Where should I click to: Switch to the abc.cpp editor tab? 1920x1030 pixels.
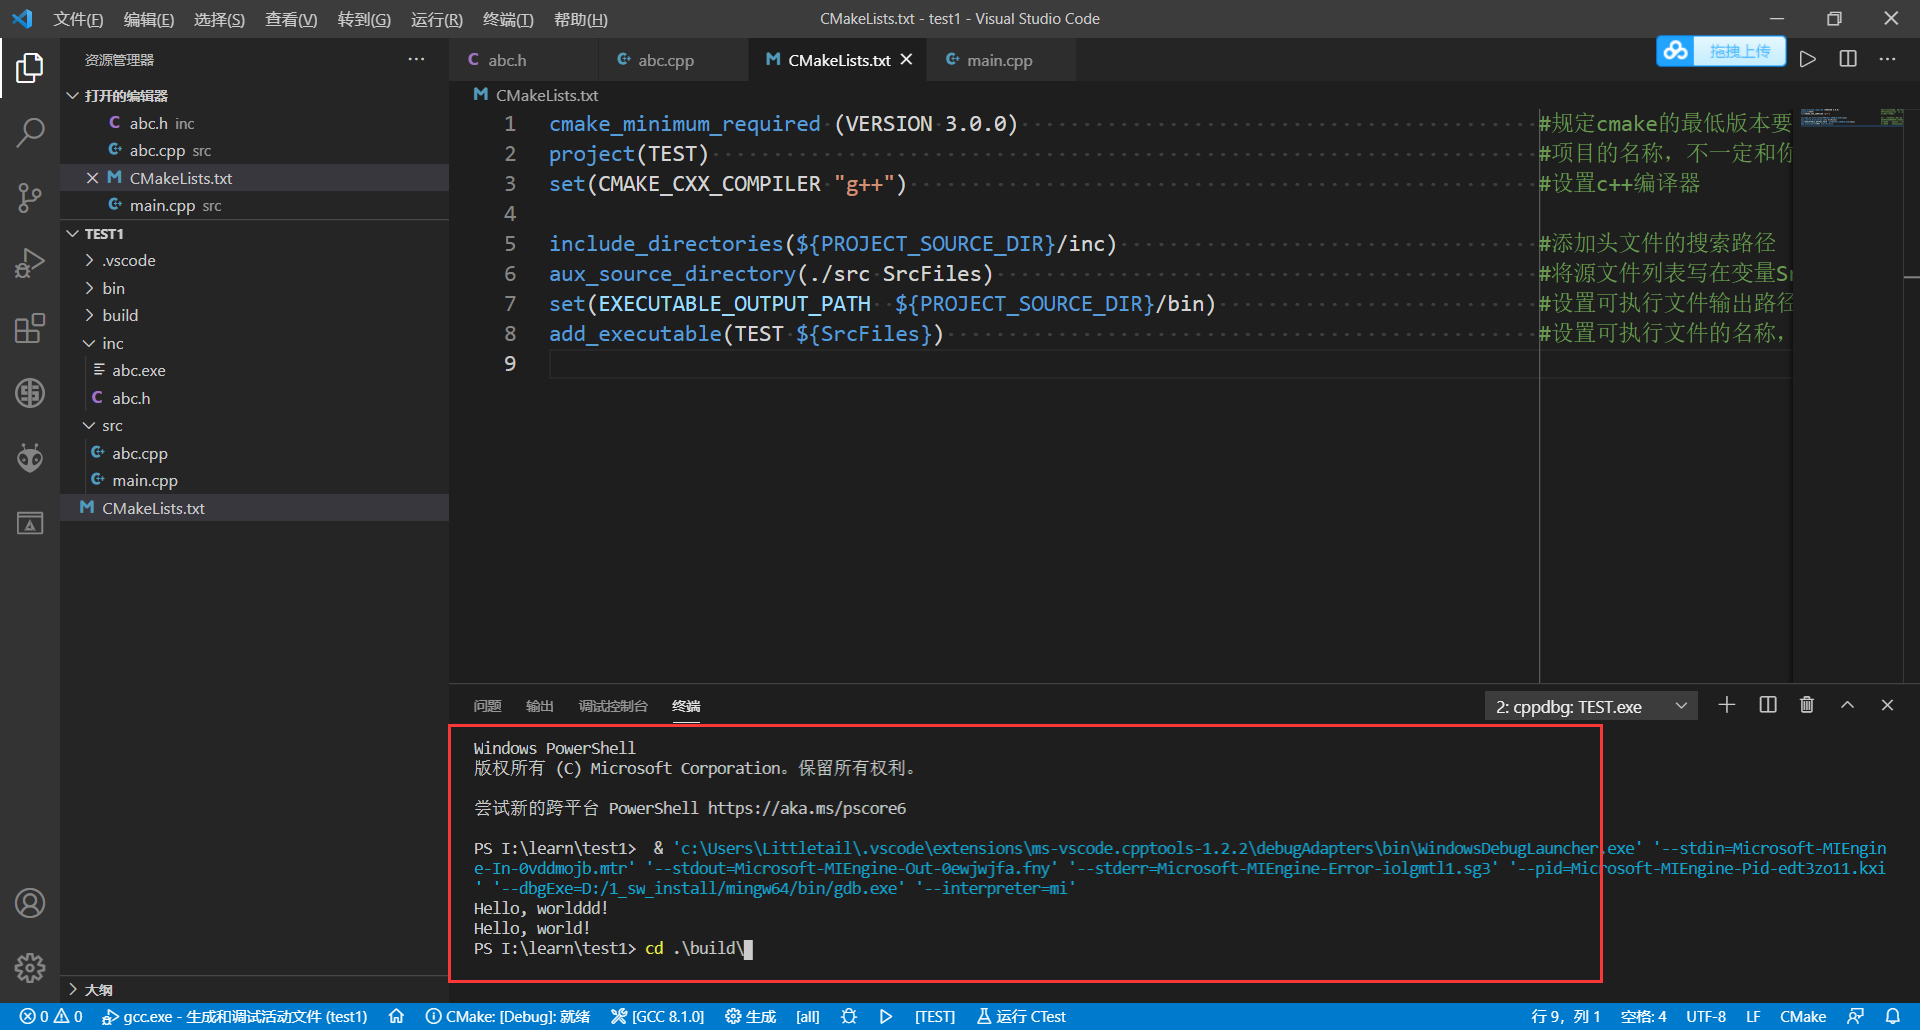pos(673,60)
